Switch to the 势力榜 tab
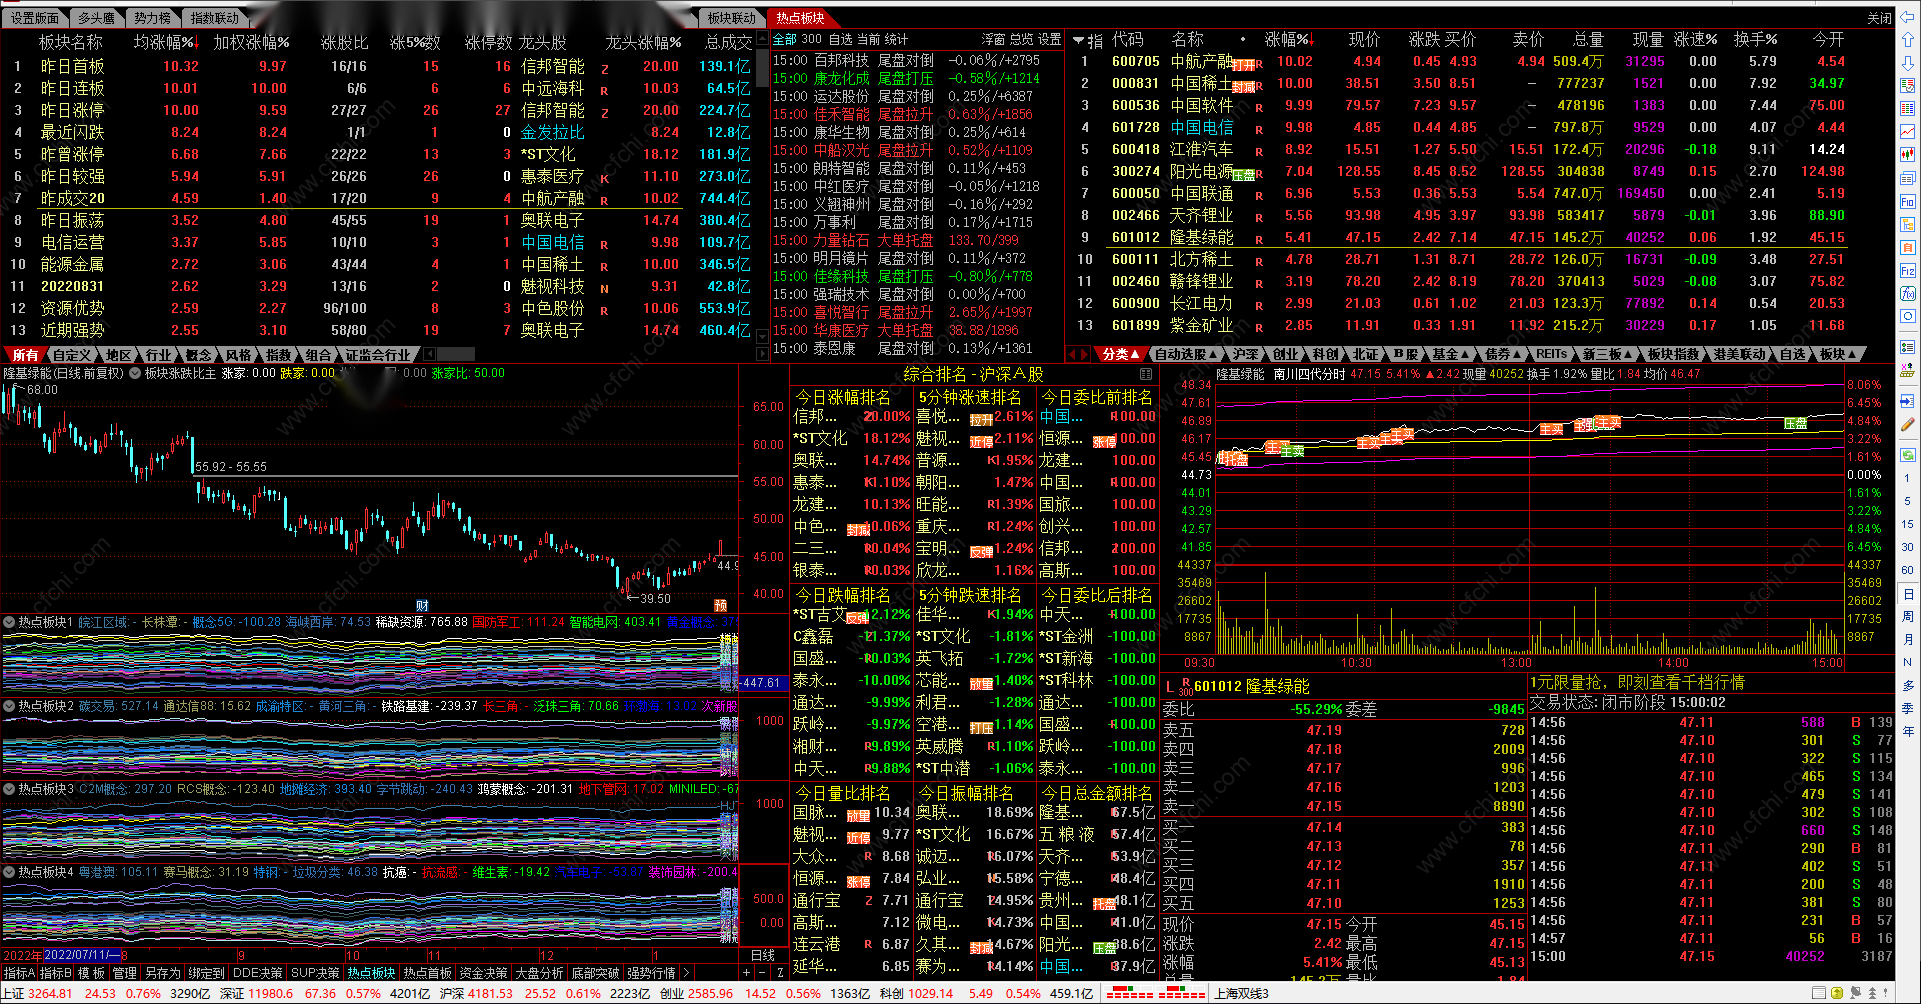This screenshot has height=1004, width=1921. (152, 18)
